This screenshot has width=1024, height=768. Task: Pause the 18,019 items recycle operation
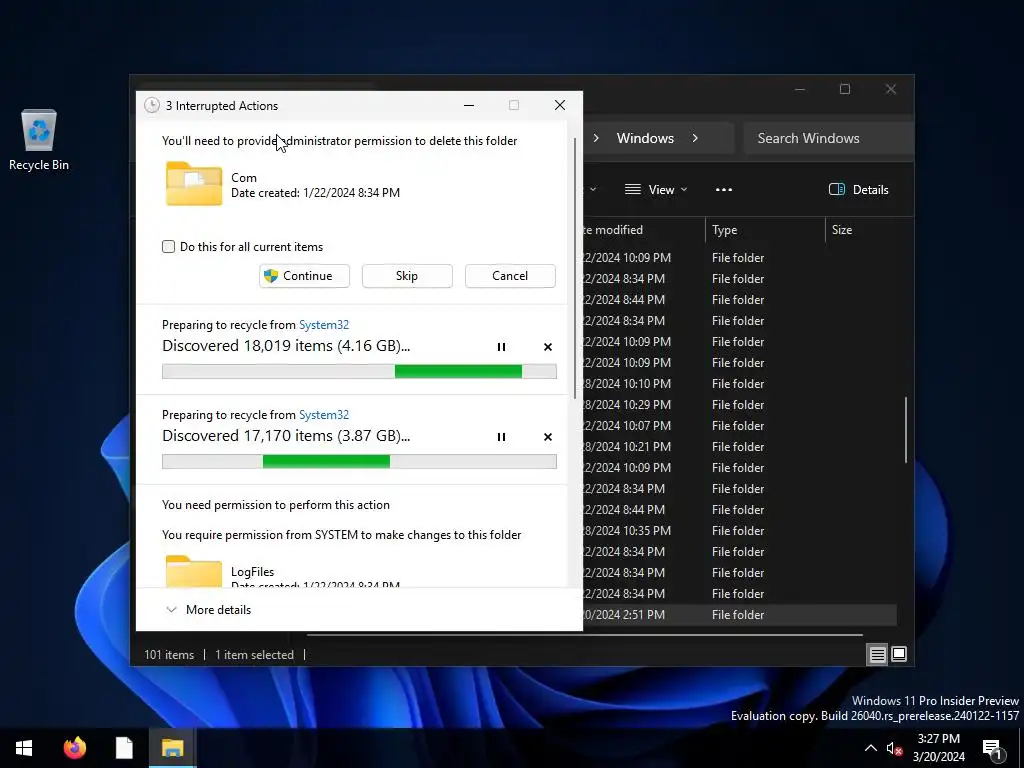(x=501, y=347)
